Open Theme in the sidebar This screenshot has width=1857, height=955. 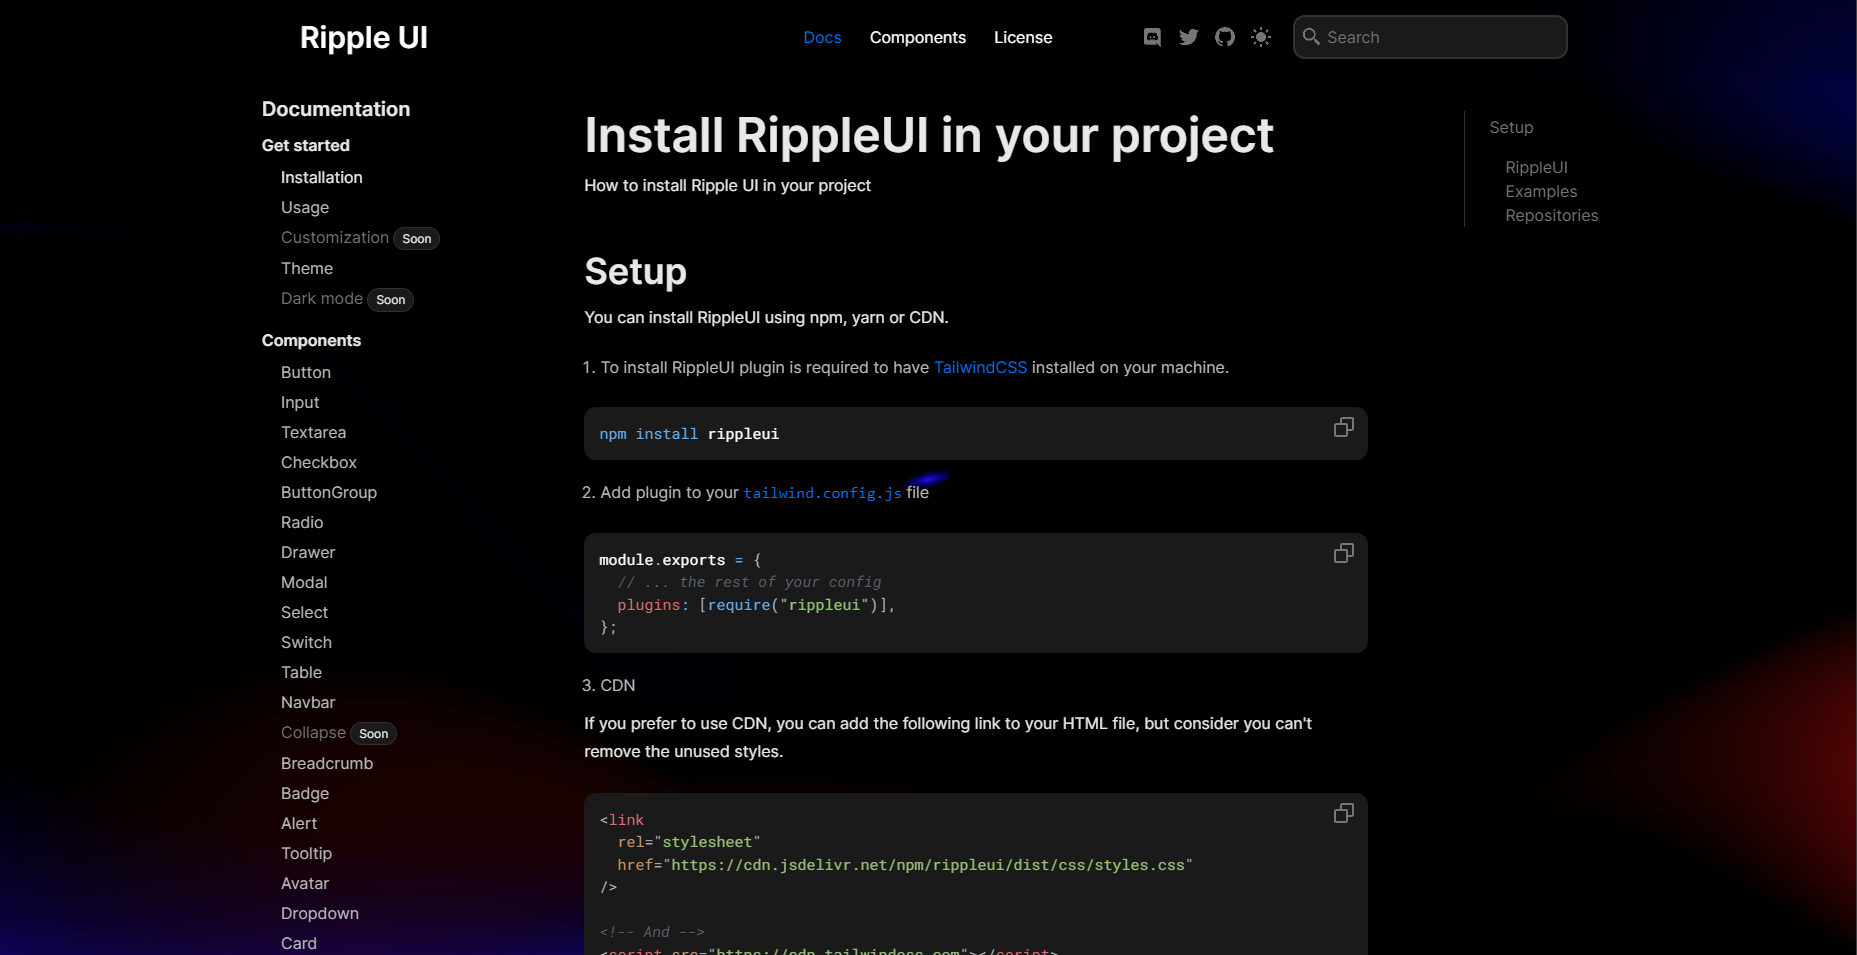coord(306,268)
